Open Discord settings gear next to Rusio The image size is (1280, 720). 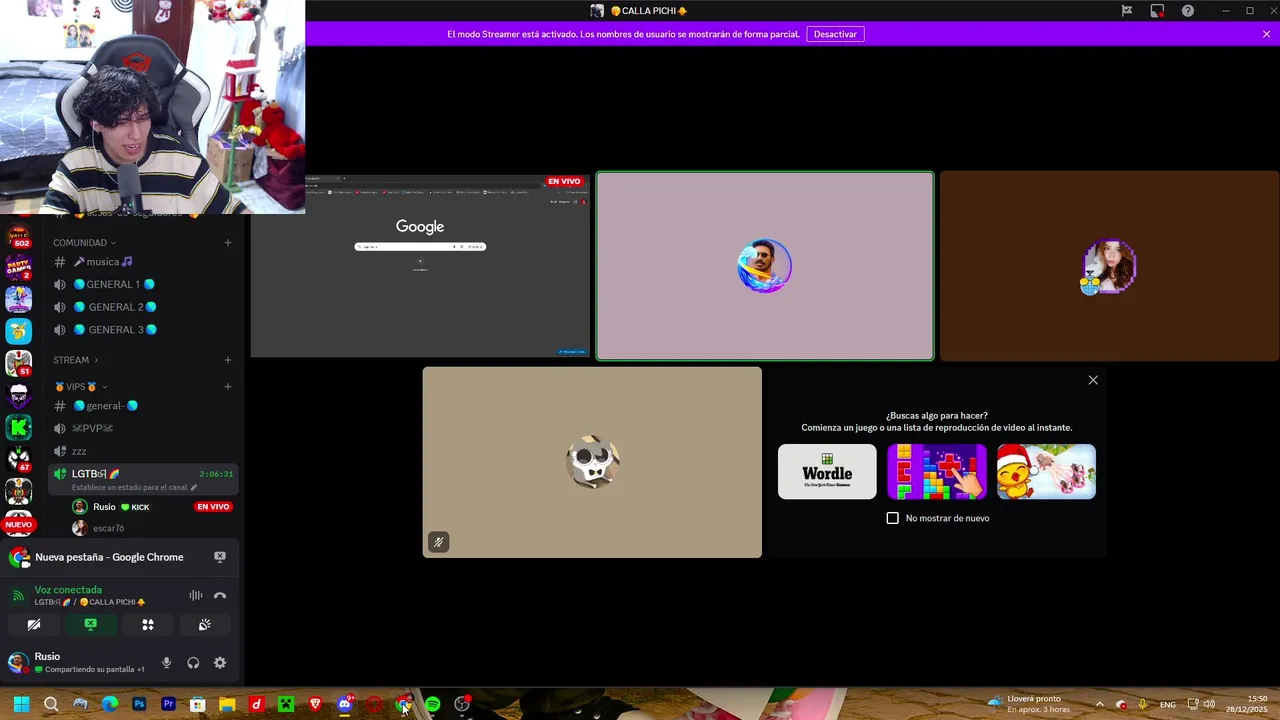coord(220,663)
